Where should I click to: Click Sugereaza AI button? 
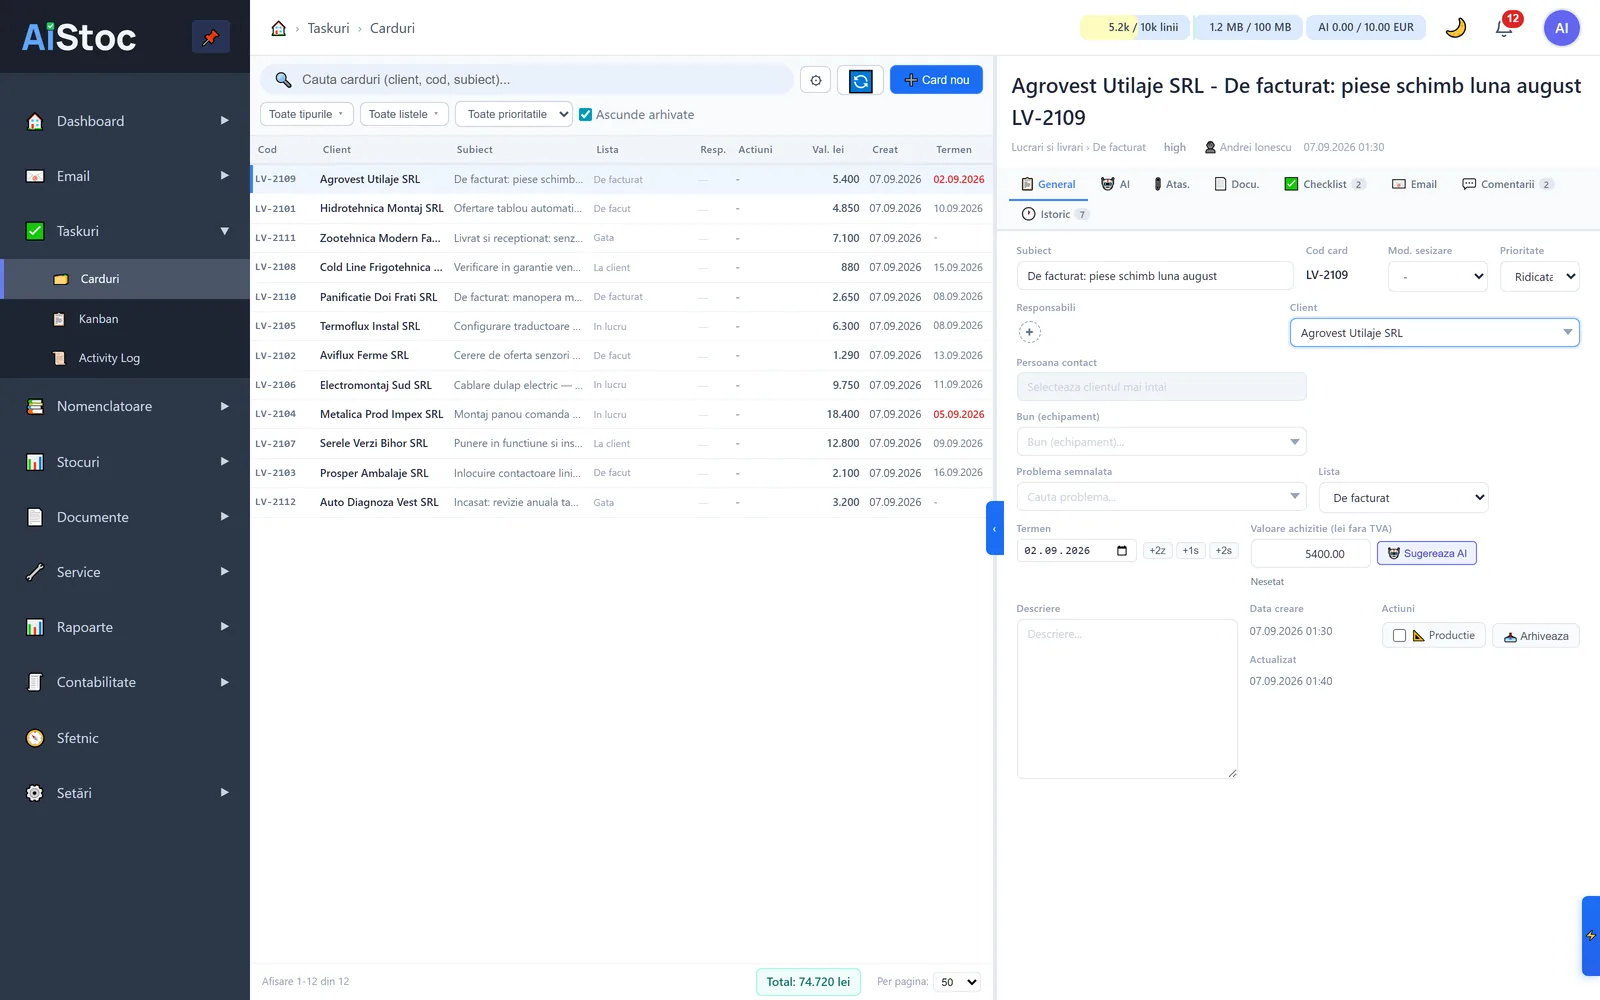[x=1427, y=553]
